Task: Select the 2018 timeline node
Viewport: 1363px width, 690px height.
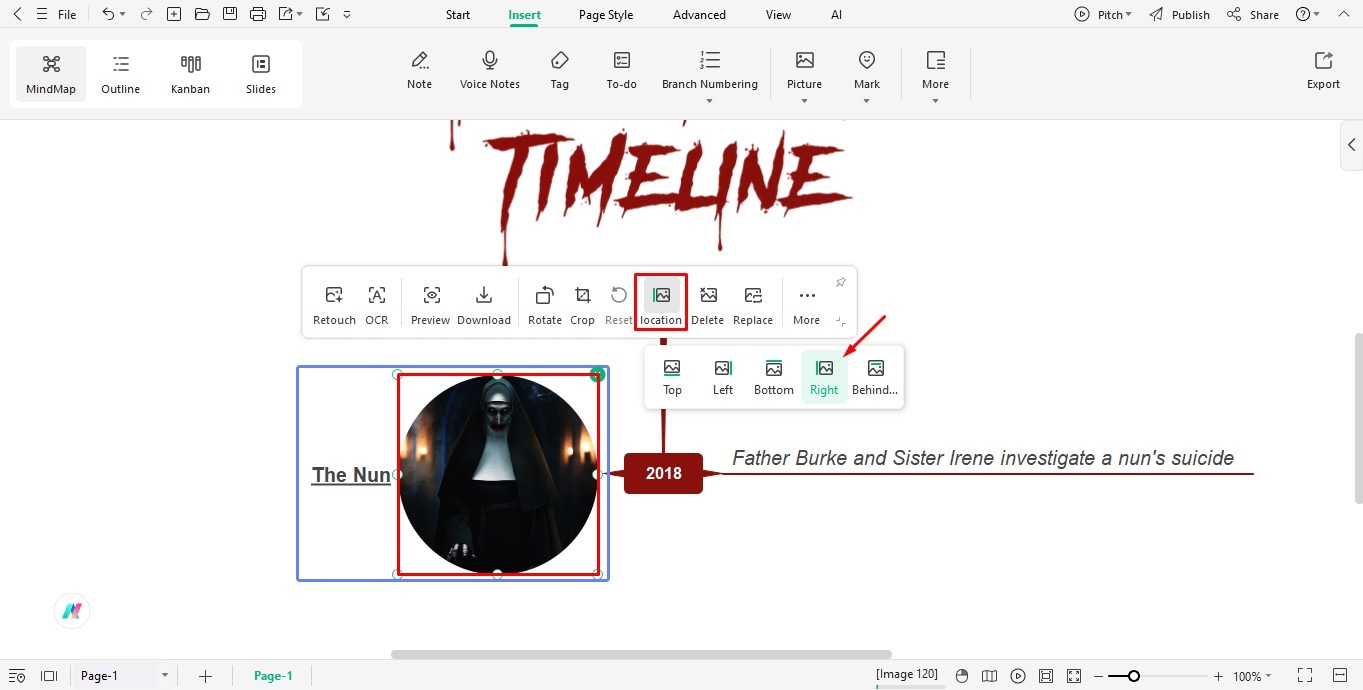Action: (x=663, y=473)
